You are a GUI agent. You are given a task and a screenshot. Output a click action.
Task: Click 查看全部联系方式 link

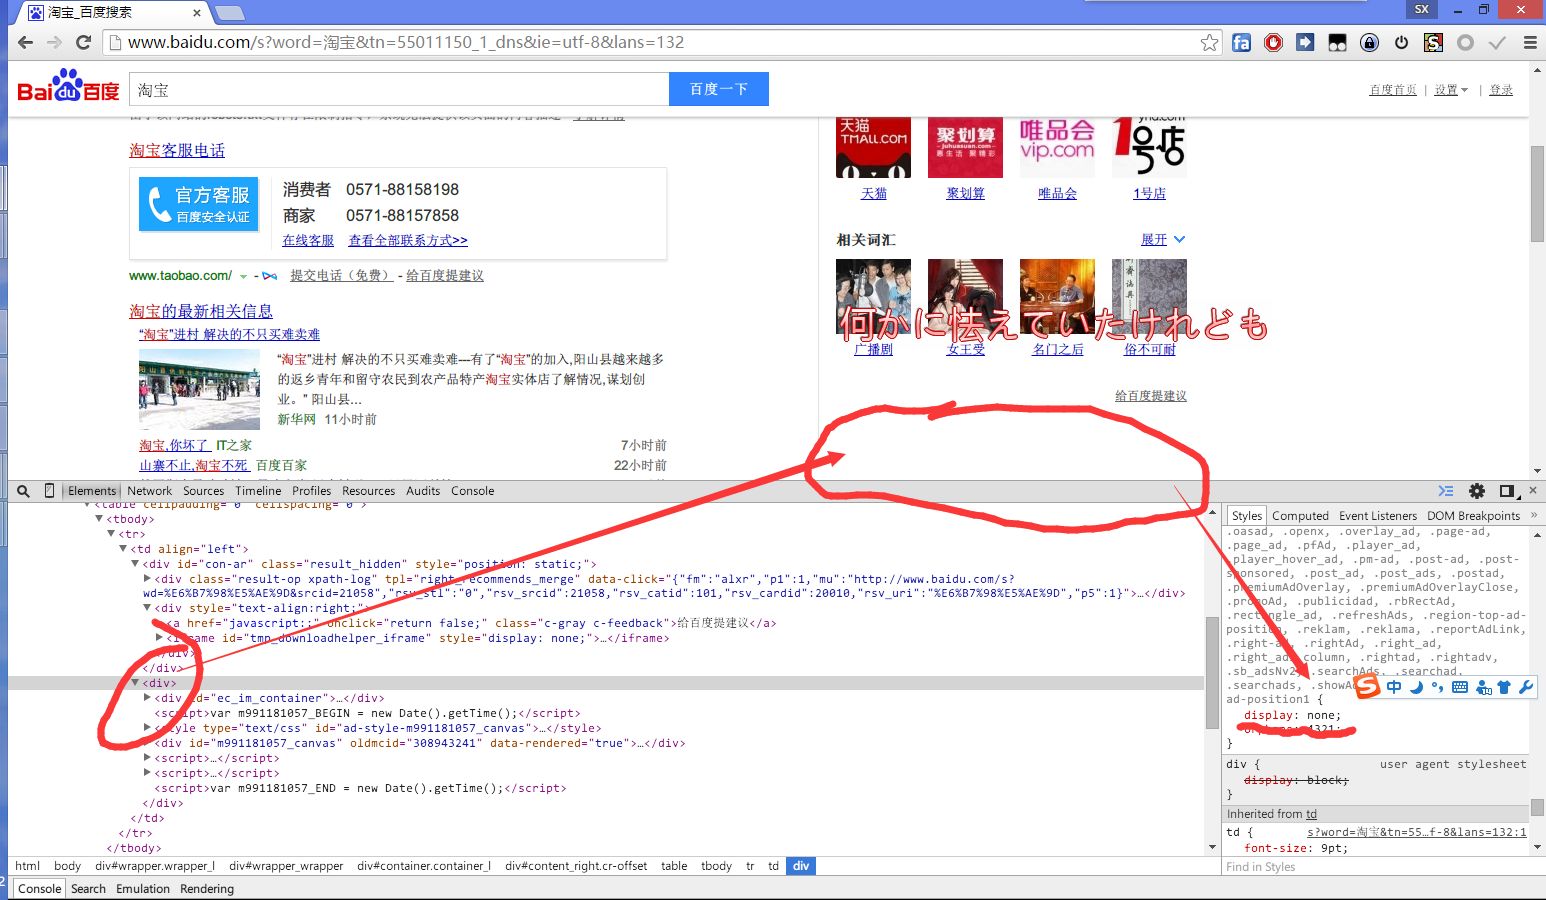click(x=408, y=241)
